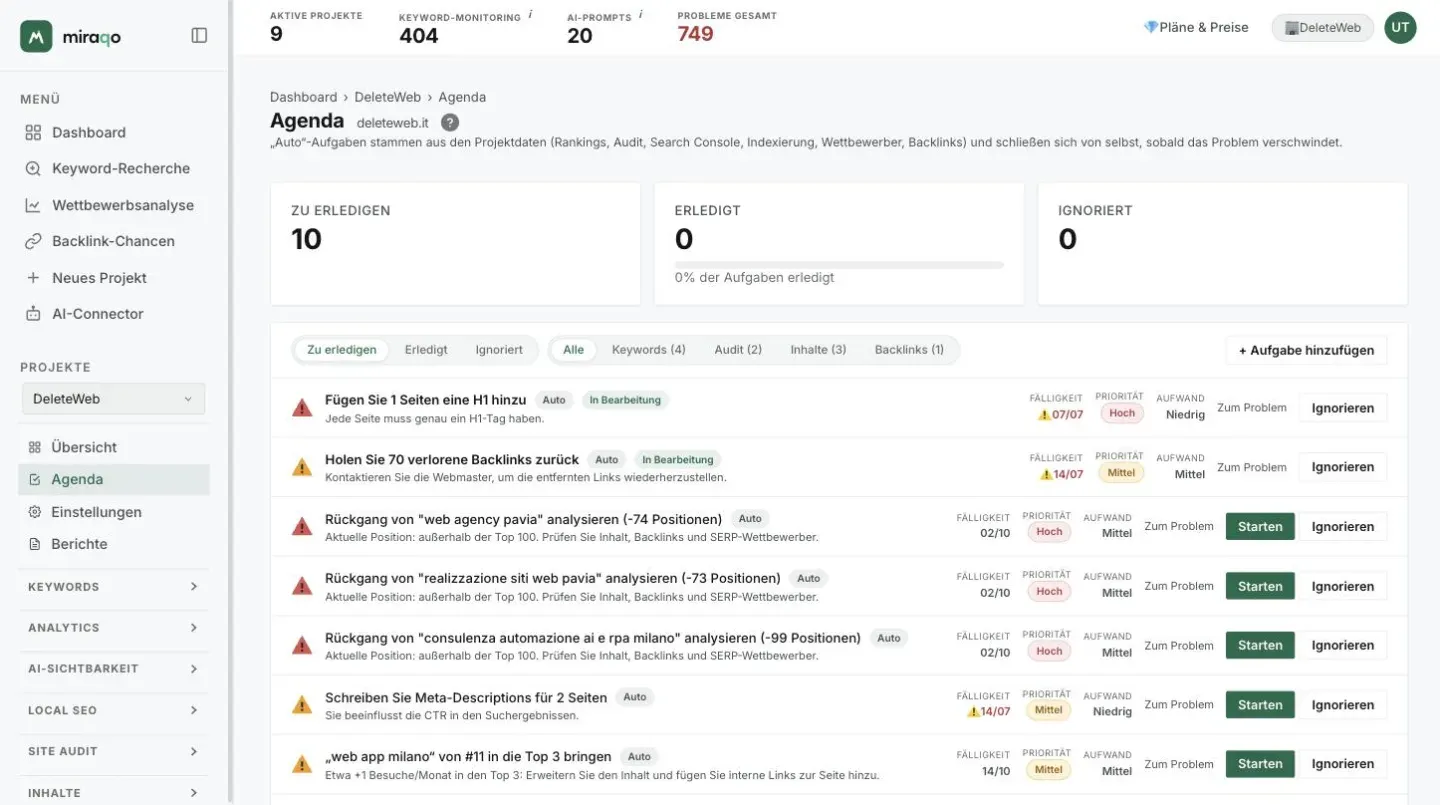The width and height of the screenshot is (1440, 805).
Task: Click the 749 Probleme gesamt value
Action: tap(695, 34)
